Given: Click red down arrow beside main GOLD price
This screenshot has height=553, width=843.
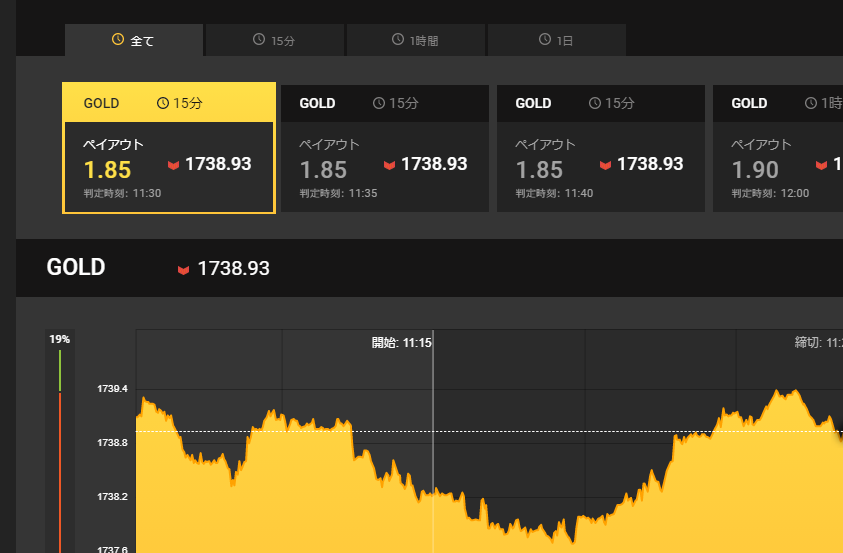Looking at the screenshot, I should (183, 269).
